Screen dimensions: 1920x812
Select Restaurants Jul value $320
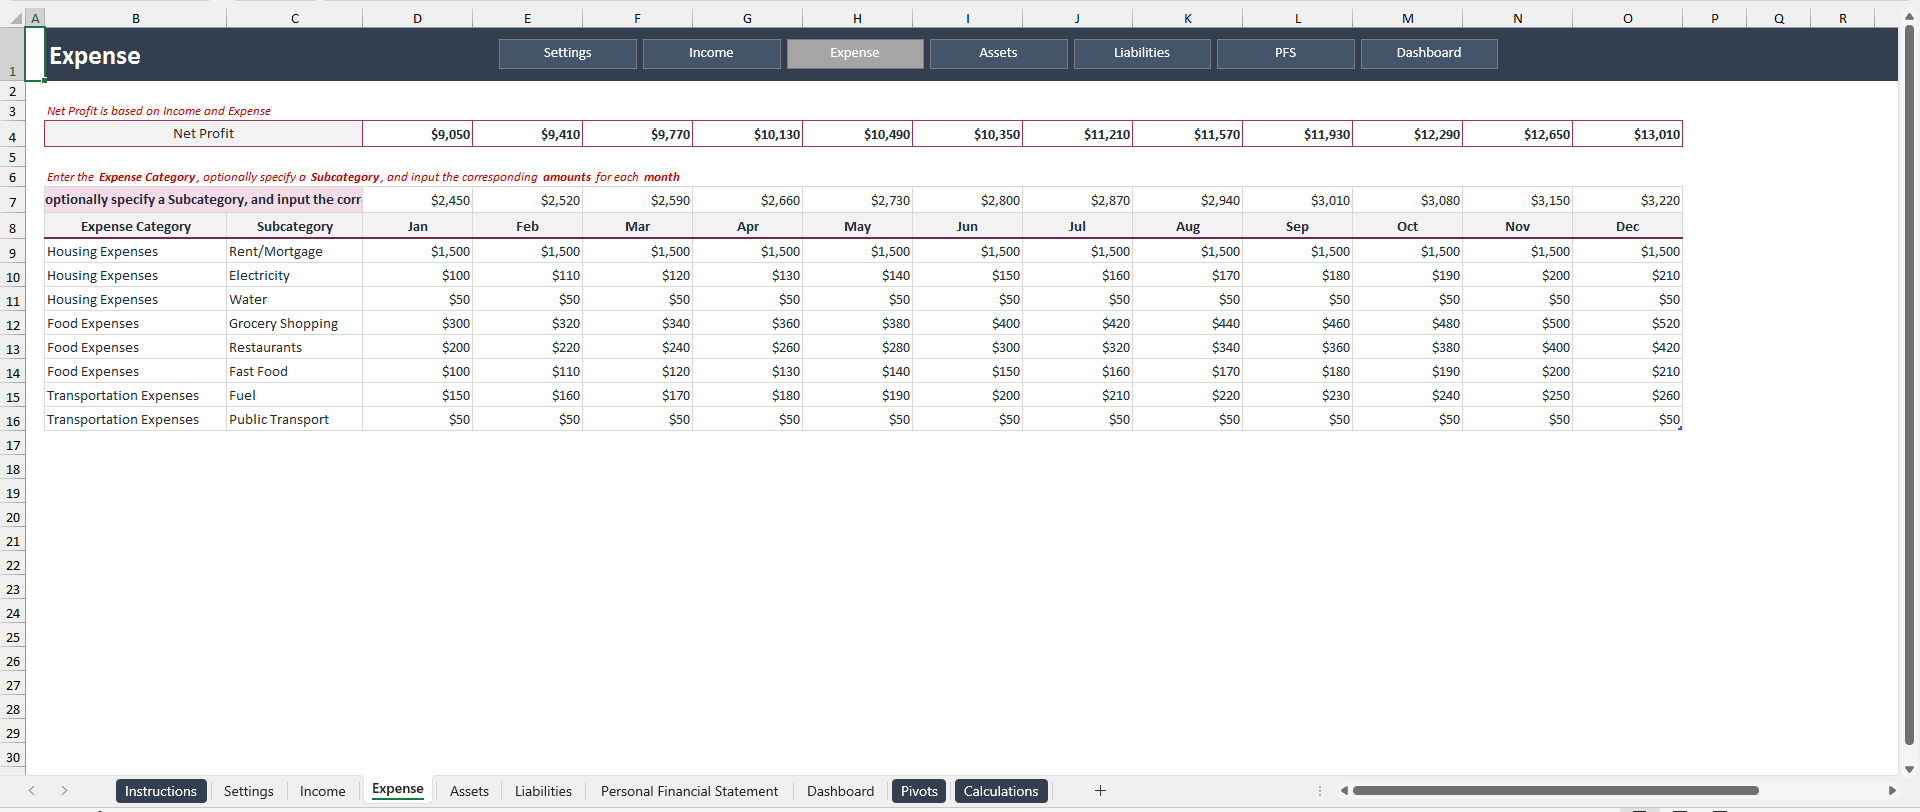[1077, 347]
